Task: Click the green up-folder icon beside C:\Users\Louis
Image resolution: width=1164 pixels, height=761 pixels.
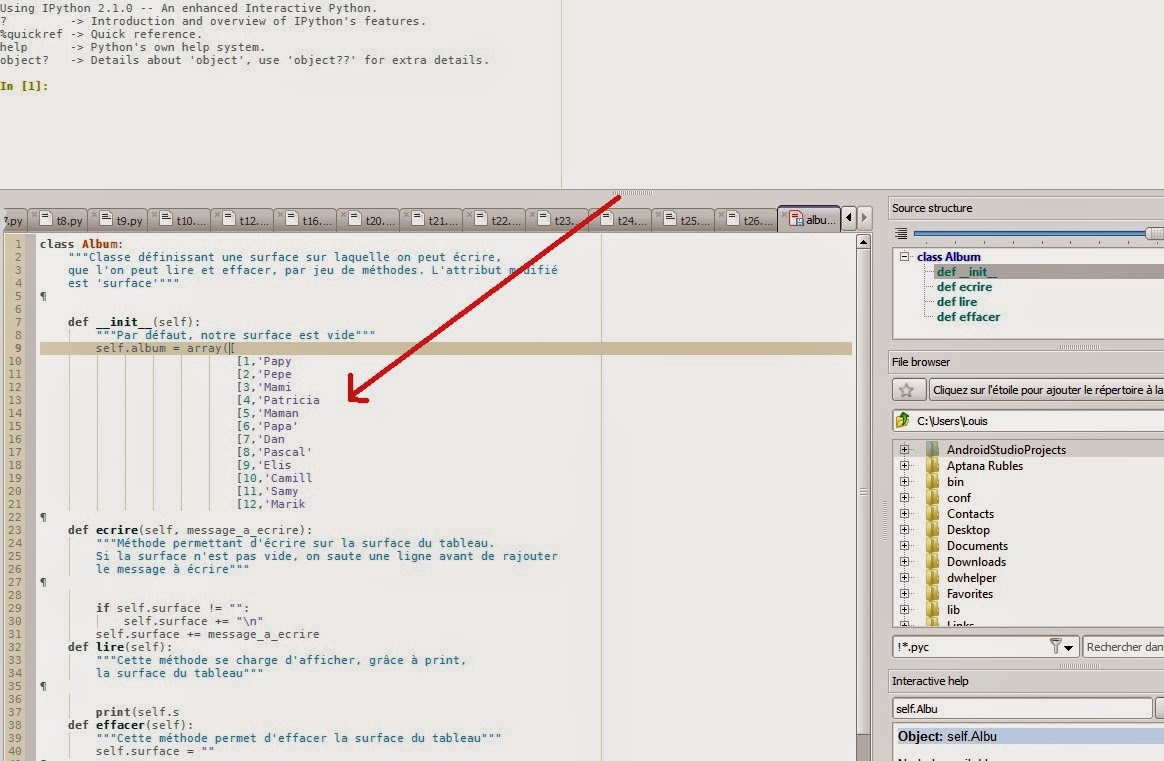Action: coord(903,420)
